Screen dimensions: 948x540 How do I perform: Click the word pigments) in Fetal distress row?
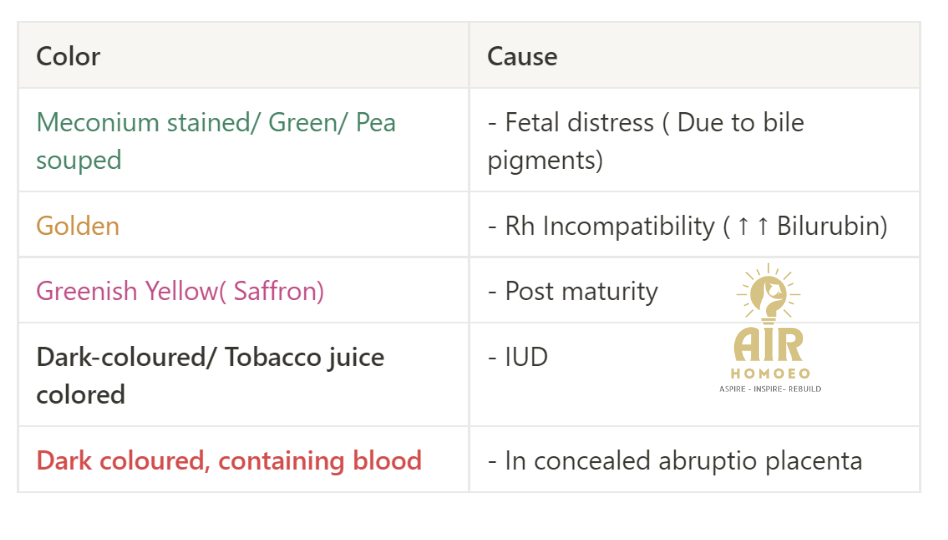(545, 160)
